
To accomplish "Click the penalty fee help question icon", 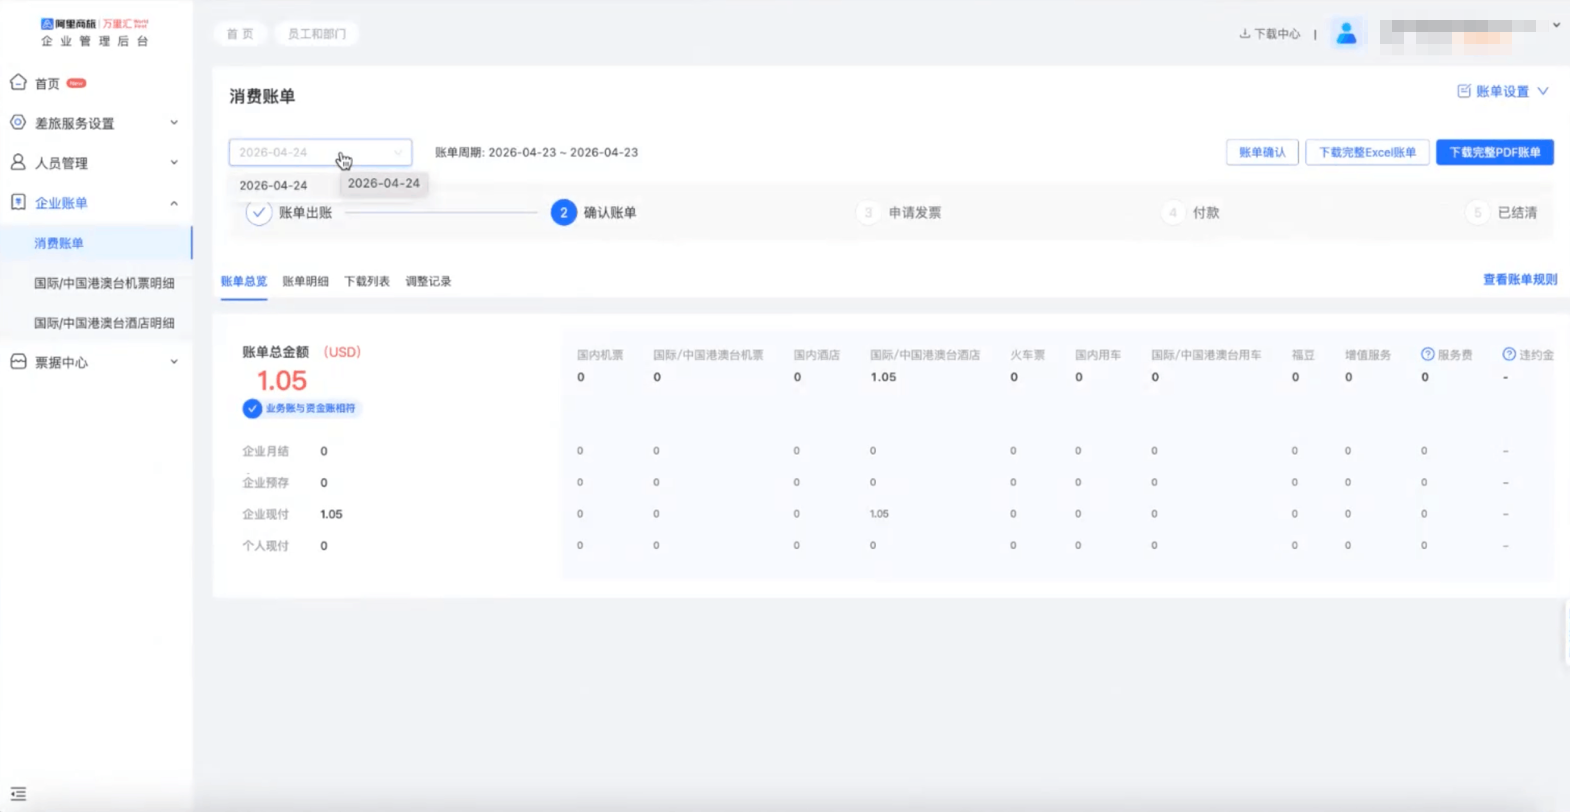I will pos(1509,354).
